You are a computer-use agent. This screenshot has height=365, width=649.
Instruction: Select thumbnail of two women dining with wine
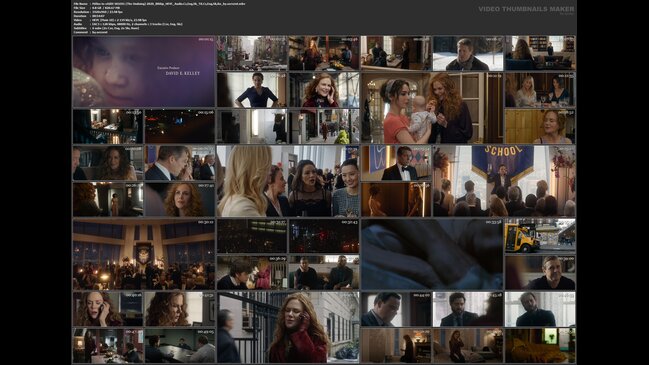540,90
